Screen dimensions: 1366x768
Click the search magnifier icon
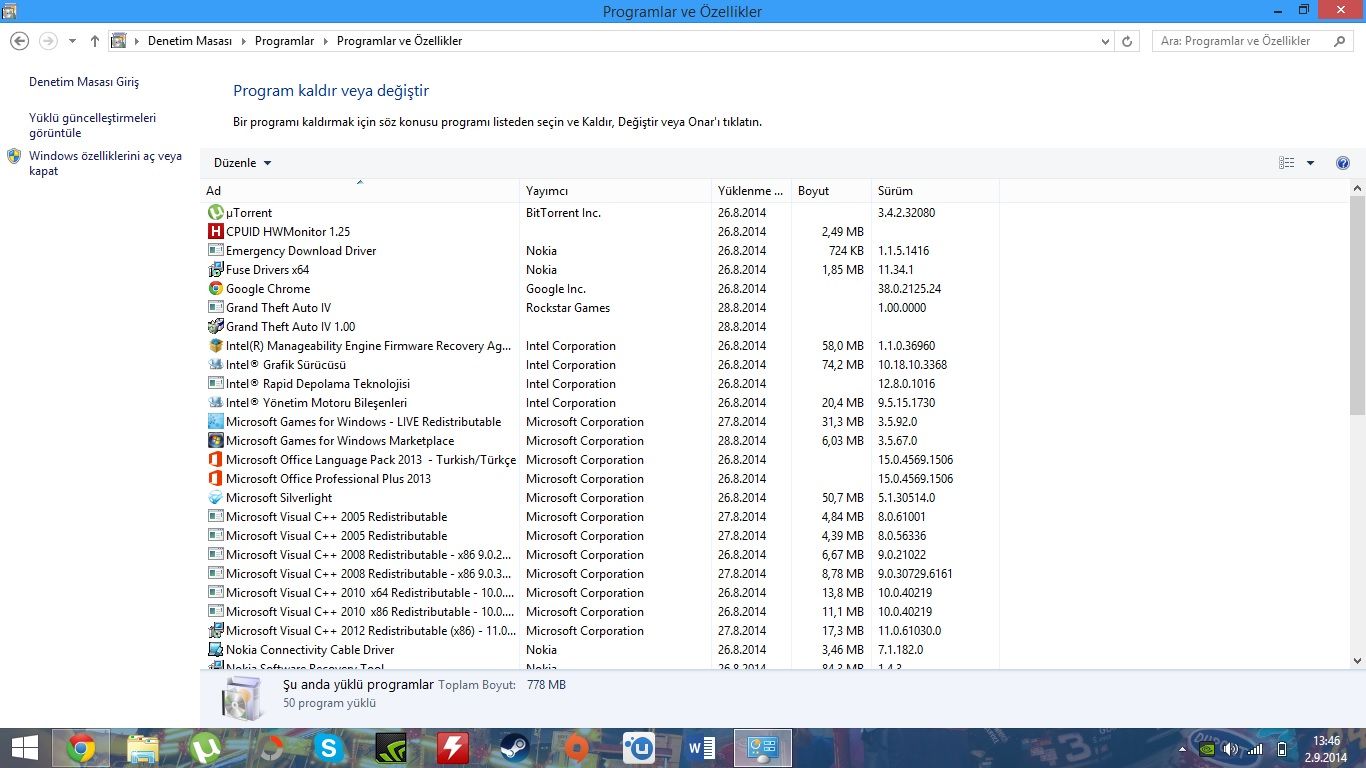(x=1339, y=41)
